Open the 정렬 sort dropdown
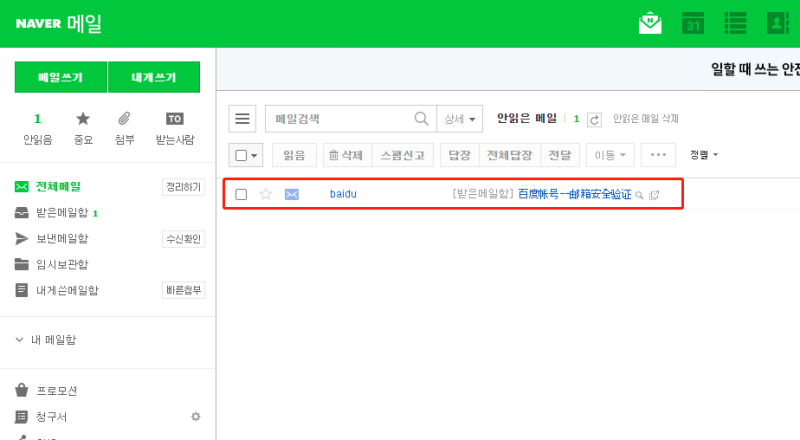Viewport: 800px width, 440px height. point(704,155)
